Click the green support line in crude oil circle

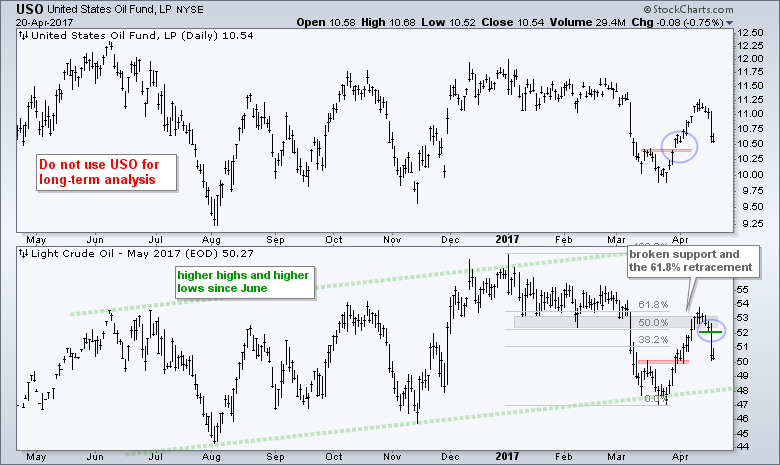(x=710, y=332)
